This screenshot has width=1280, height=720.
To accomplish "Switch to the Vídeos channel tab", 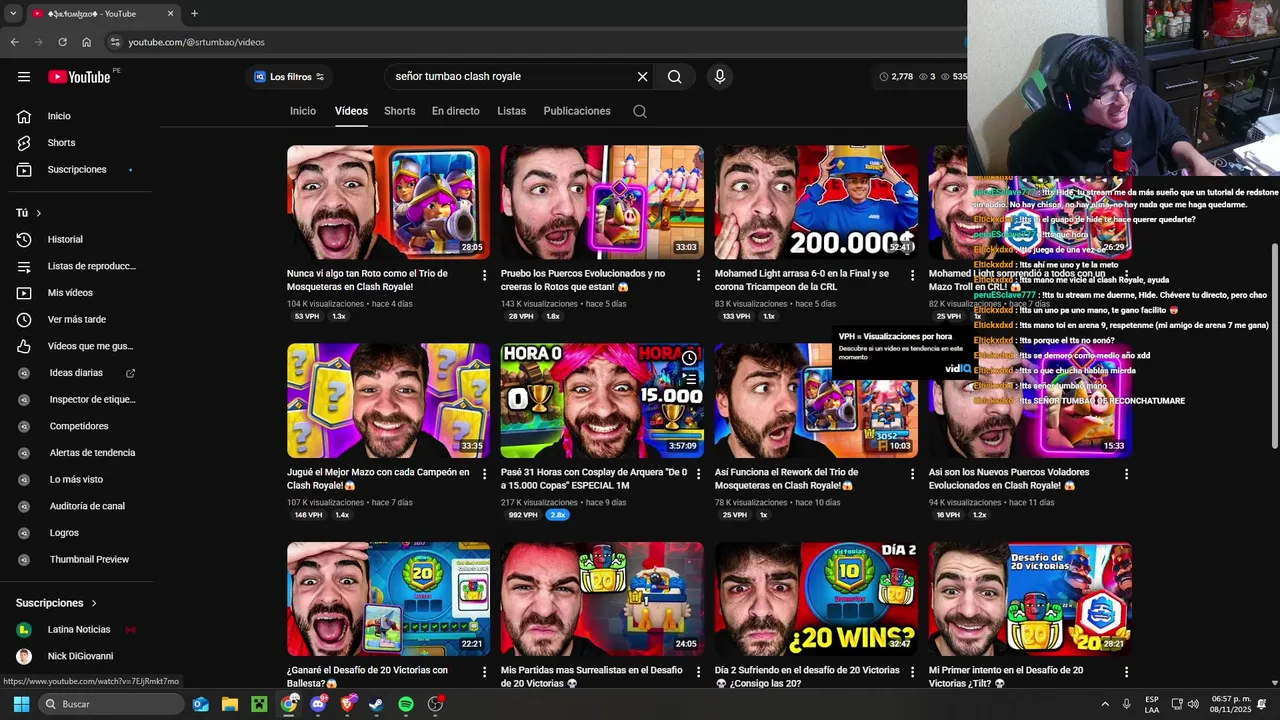I will (351, 111).
